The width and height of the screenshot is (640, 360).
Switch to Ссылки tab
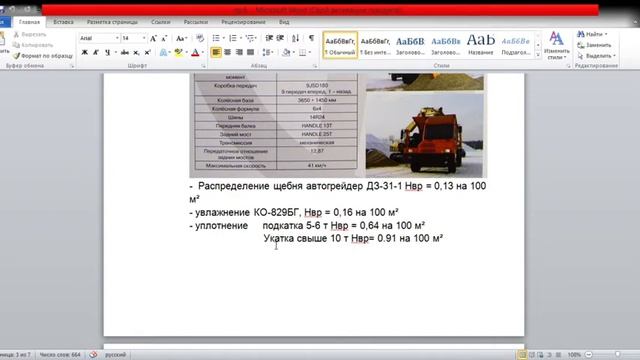[x=160, y=22]
